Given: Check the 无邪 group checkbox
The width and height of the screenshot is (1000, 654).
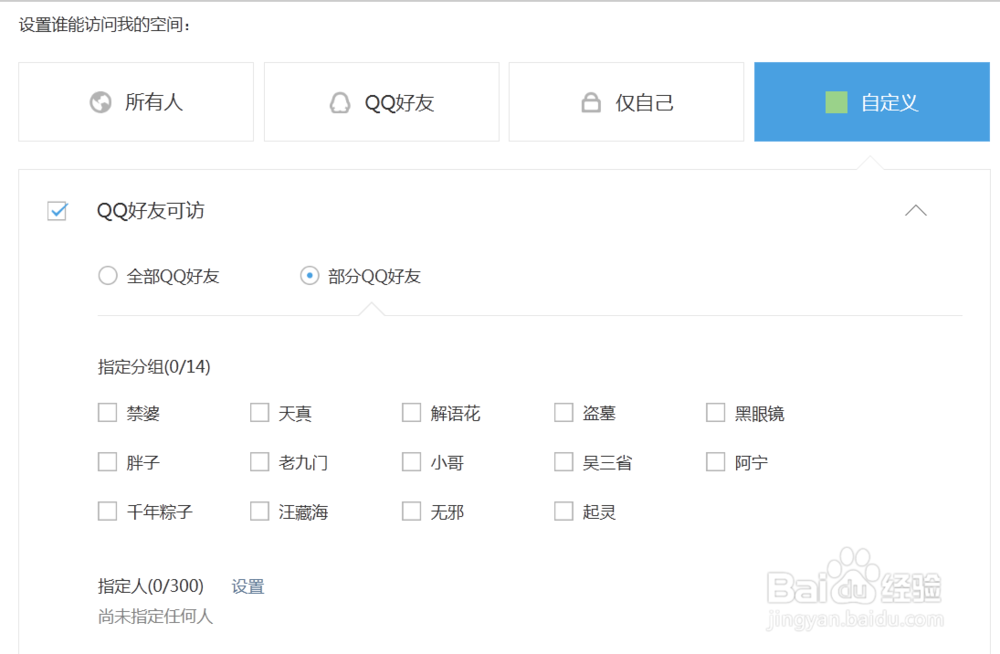Looking at the screenshot, I should pos(411,511).
